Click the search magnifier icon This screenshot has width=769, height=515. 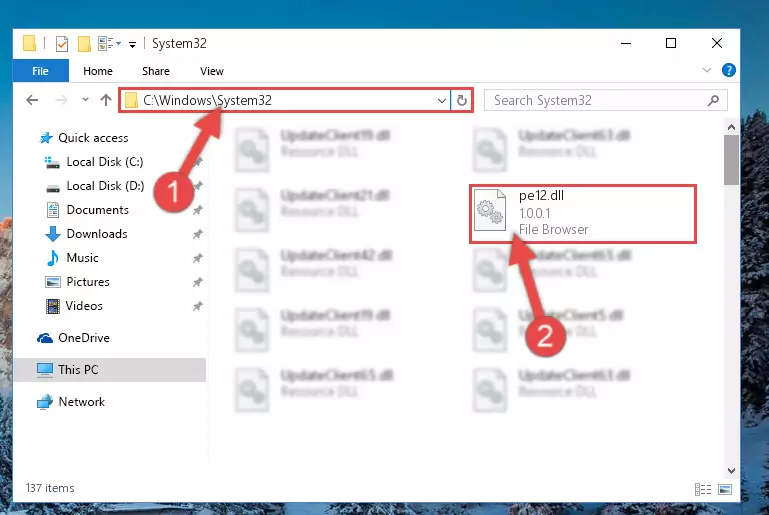coord(713,101)
